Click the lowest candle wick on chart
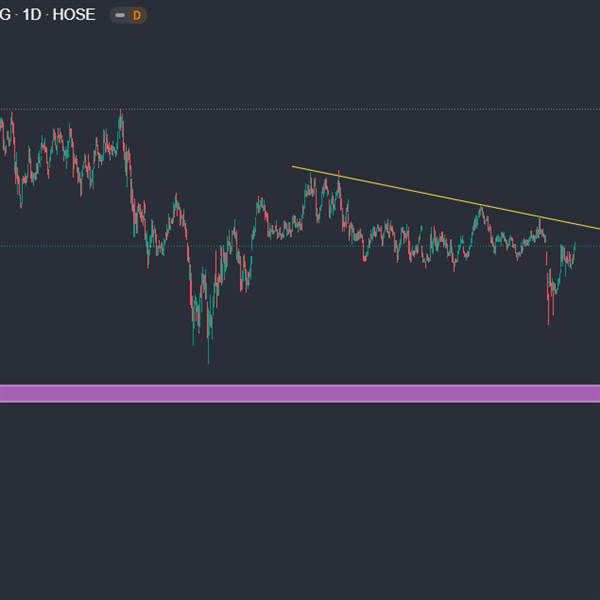 209,354
